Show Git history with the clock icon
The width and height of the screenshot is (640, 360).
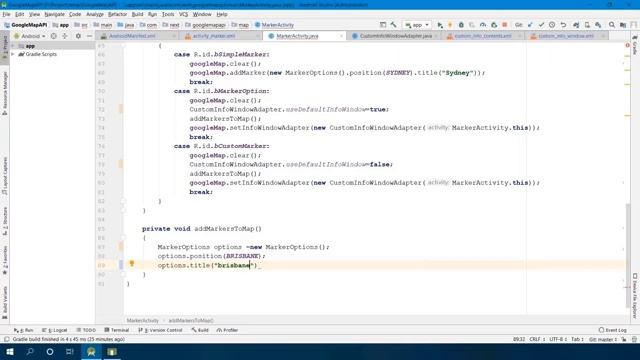click(552, 25)
